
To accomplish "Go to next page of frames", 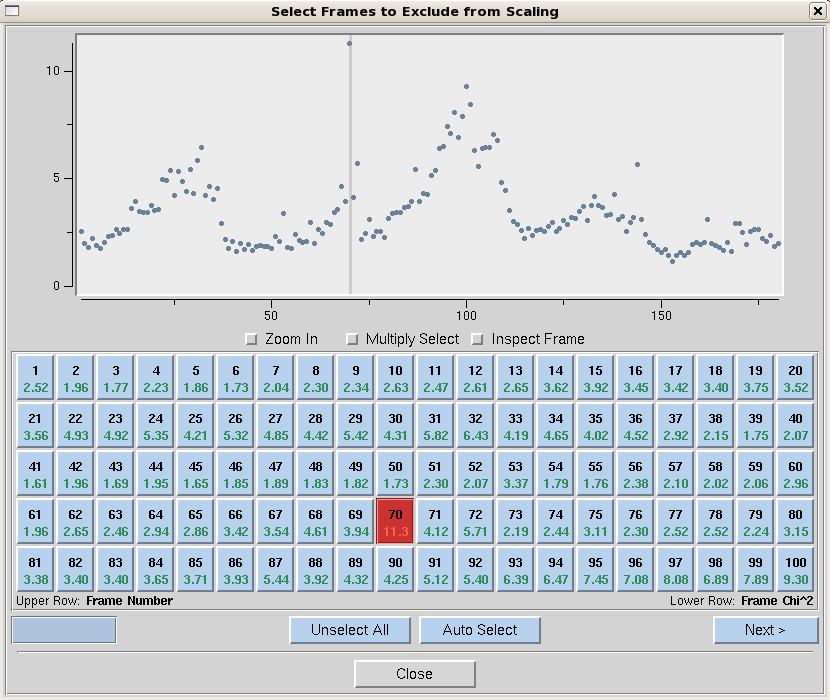I will tap(765, 630).
